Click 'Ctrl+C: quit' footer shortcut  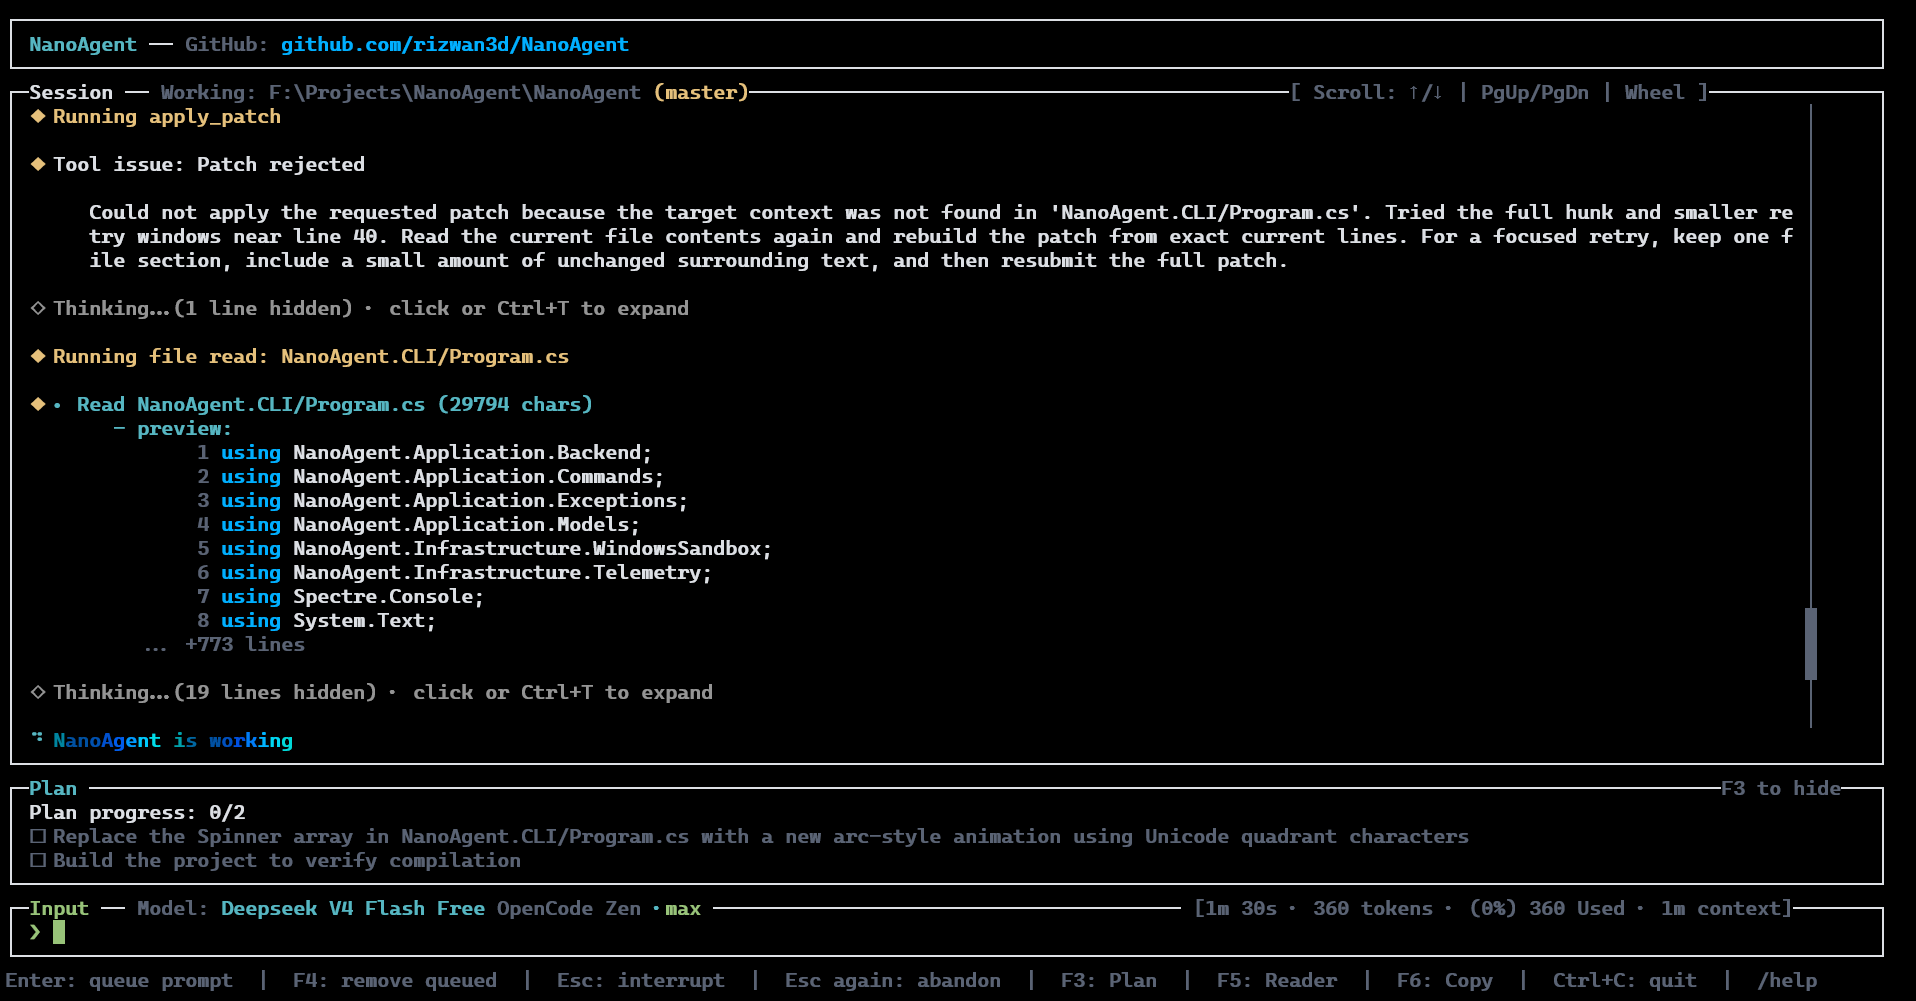click(1625, 980)
